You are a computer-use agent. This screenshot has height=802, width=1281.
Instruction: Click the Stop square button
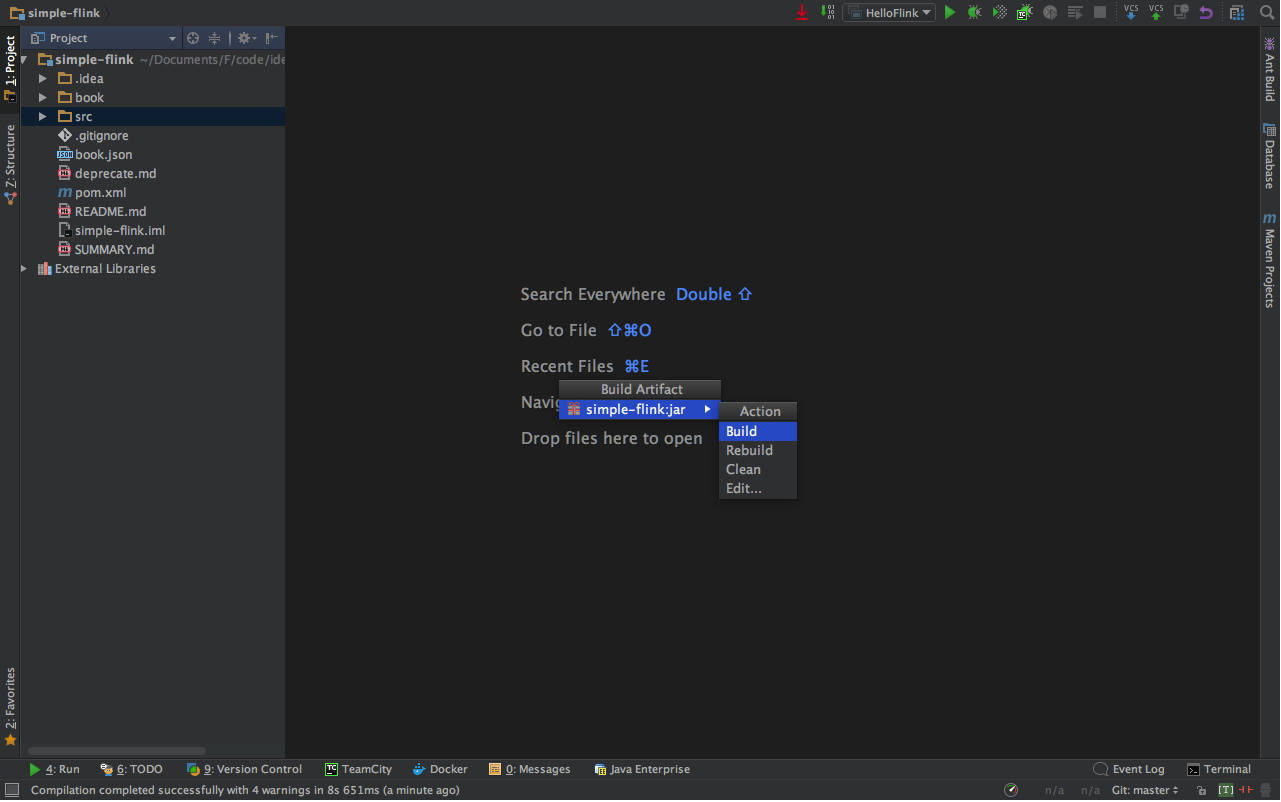pos(1100,12)
